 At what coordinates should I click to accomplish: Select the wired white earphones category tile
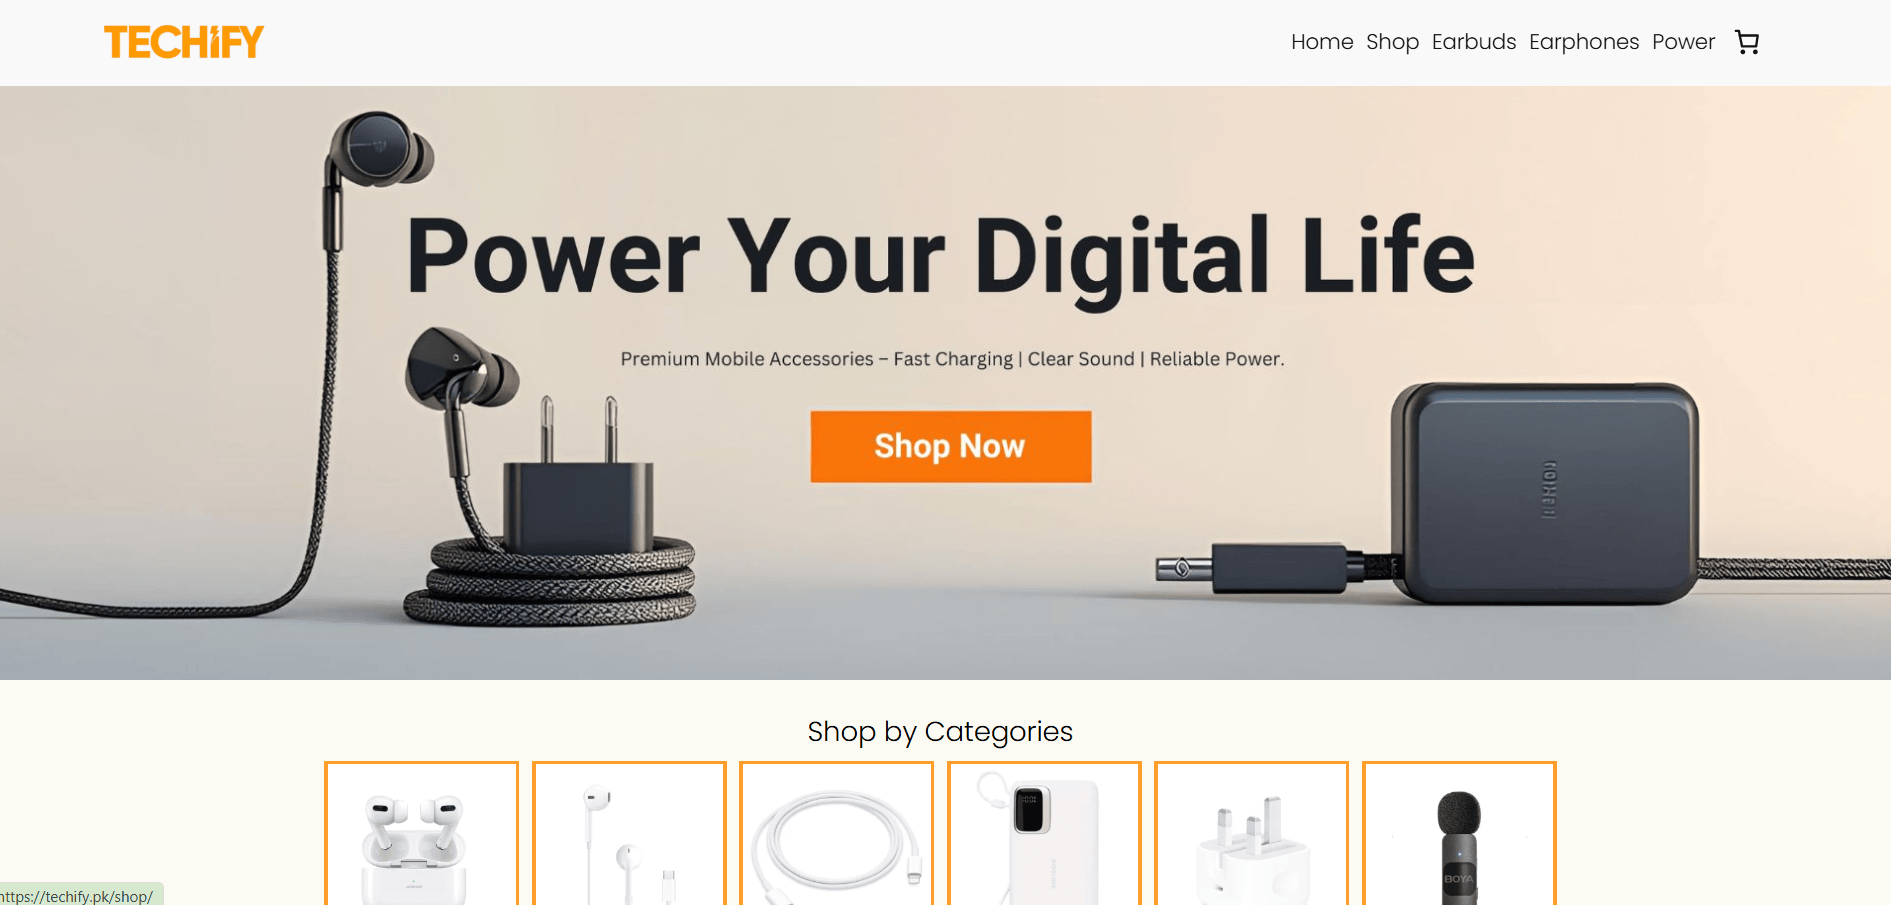pos(629,834)
